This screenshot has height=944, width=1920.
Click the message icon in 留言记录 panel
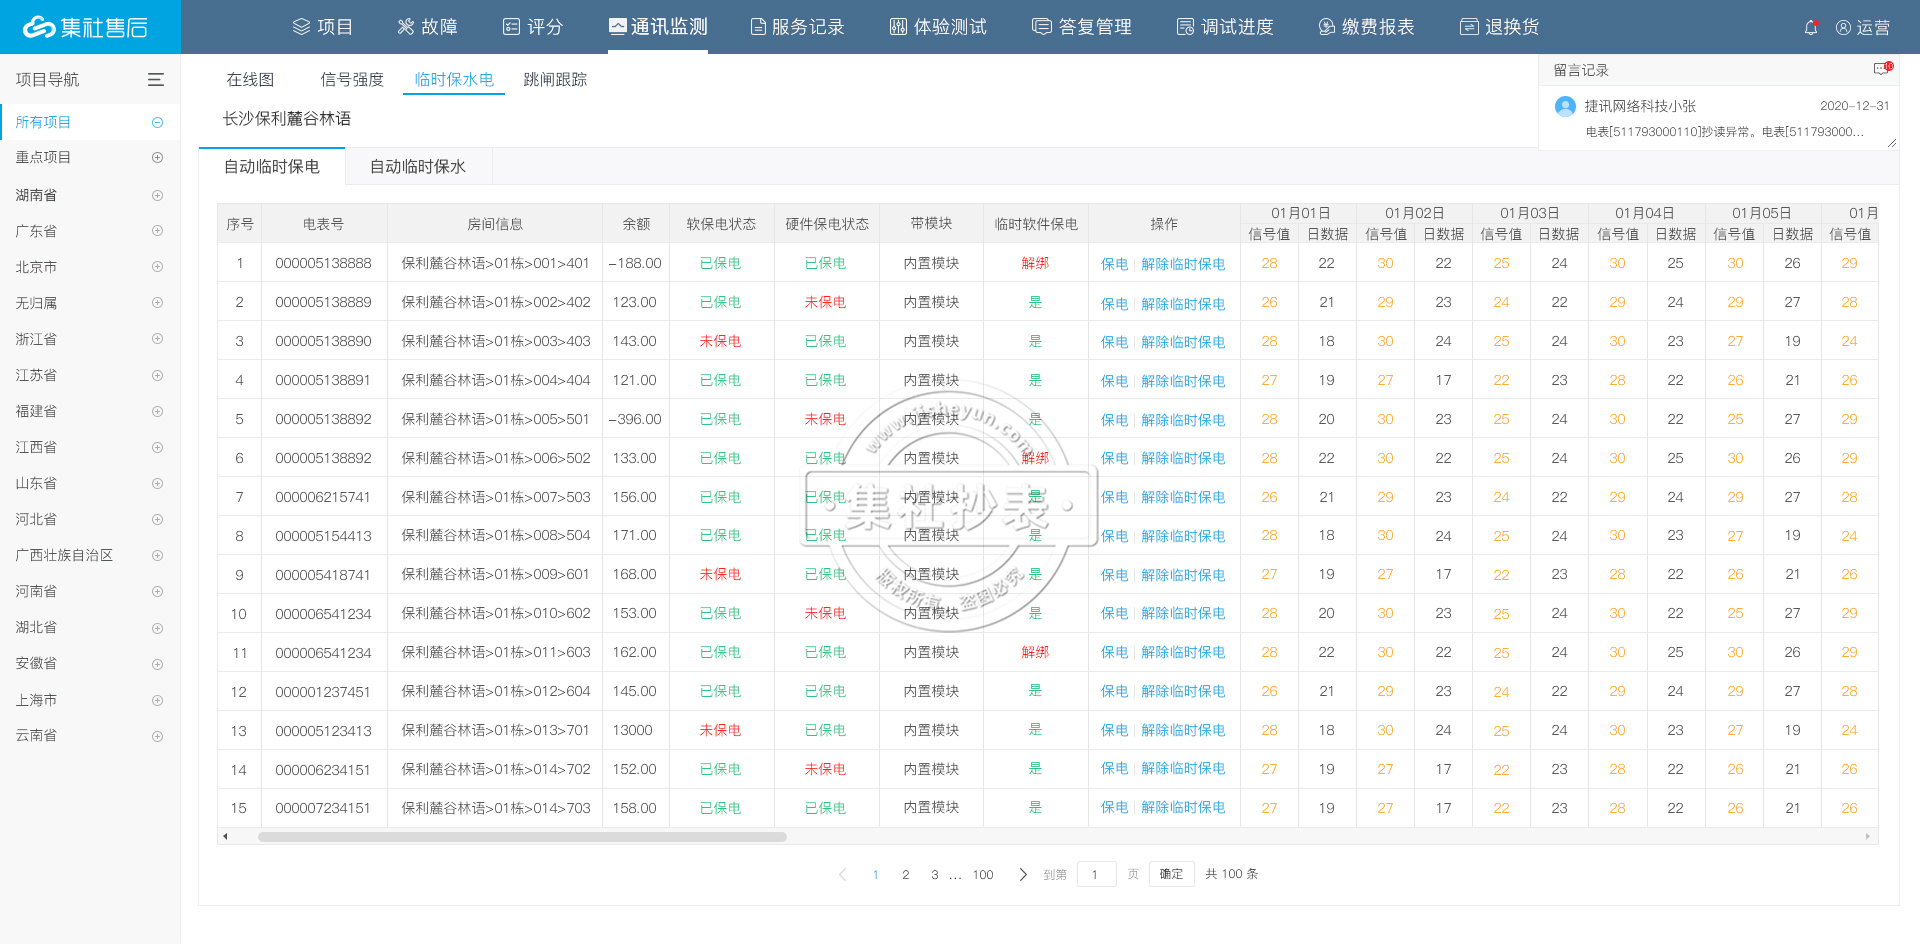pos(1881,69)
